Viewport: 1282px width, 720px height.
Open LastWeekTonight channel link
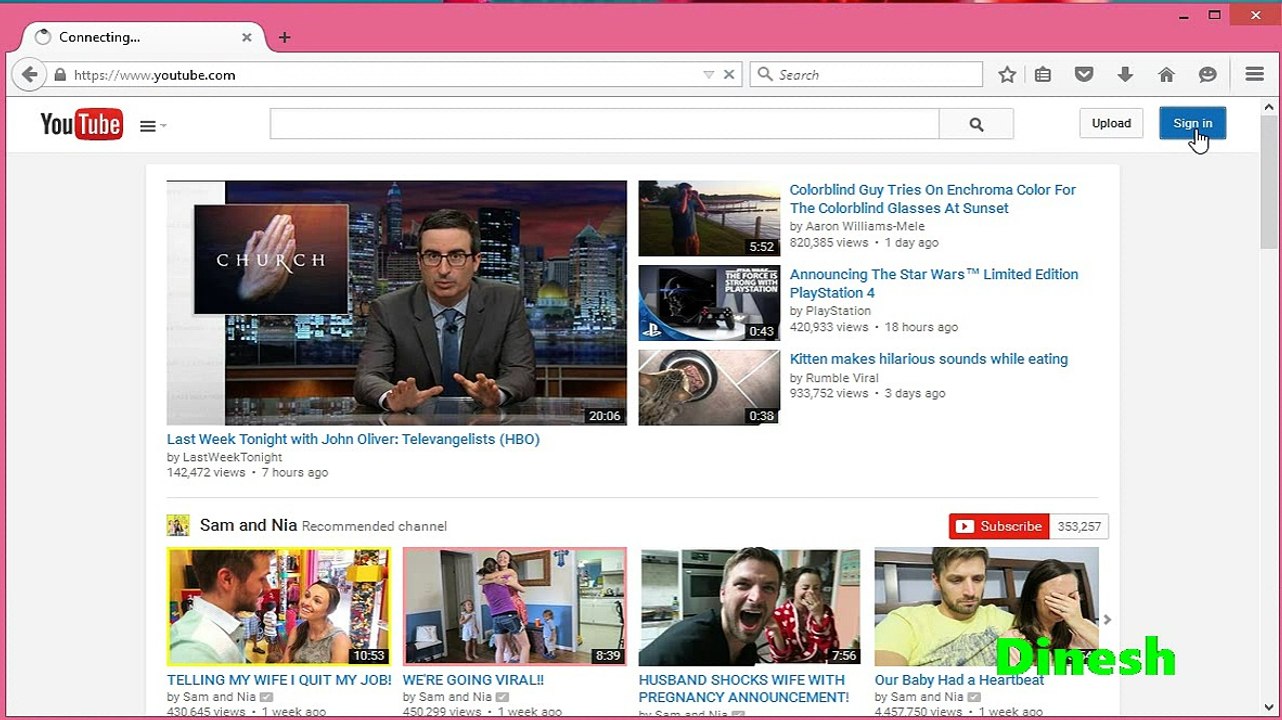232,457
